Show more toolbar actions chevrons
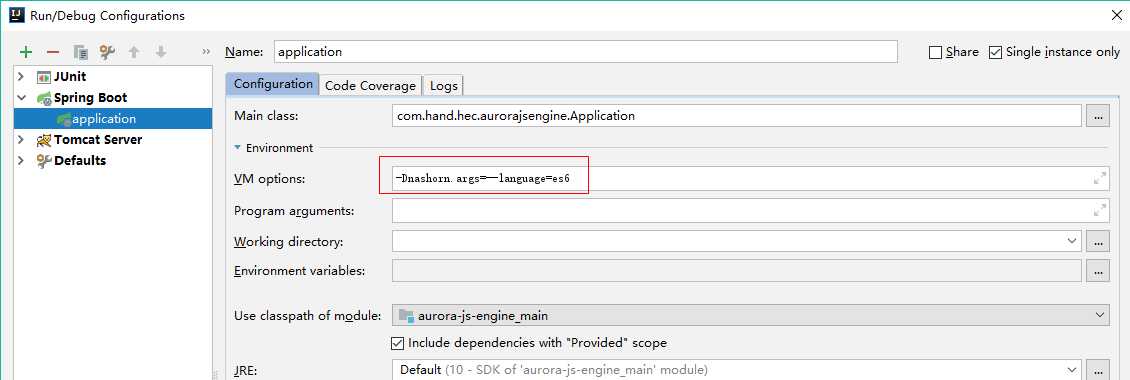 (x=207, y=52)
